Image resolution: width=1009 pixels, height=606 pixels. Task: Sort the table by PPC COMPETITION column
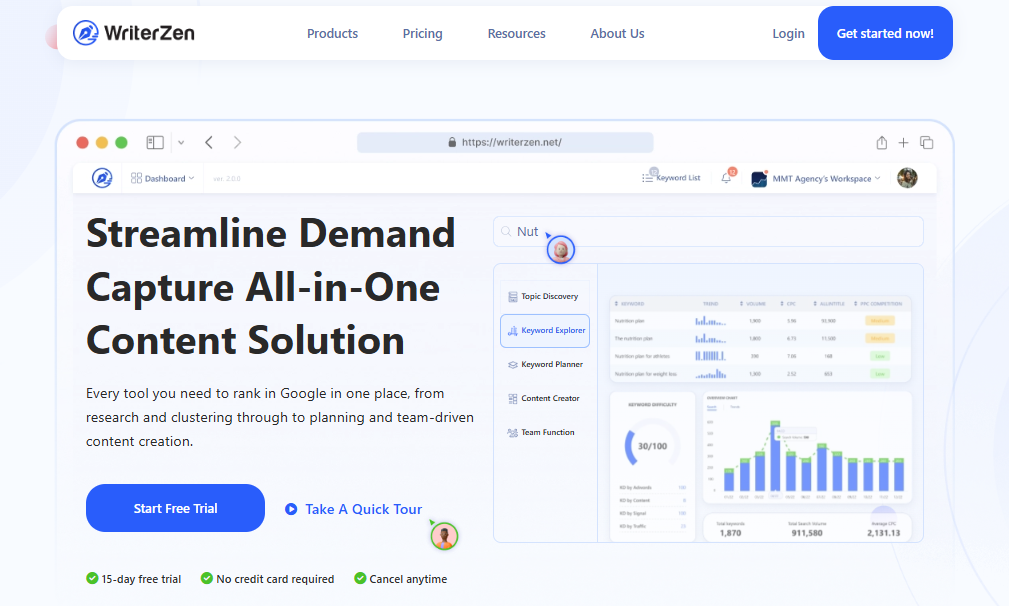(x=878, y=304)
